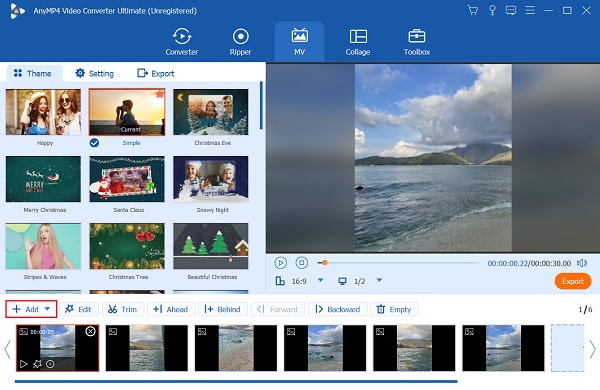Select the Beautiful Christmas theme
Image resolution: width=600 pixels, height=390 pixels.
210,246
